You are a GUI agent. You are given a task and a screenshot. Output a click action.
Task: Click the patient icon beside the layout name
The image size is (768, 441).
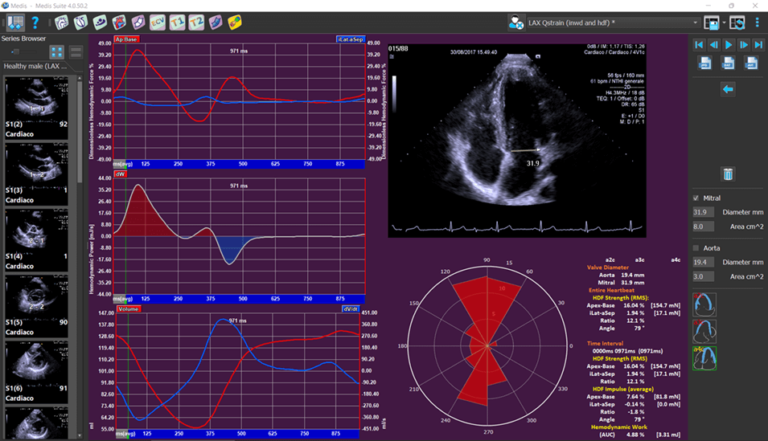click(517, 21)
